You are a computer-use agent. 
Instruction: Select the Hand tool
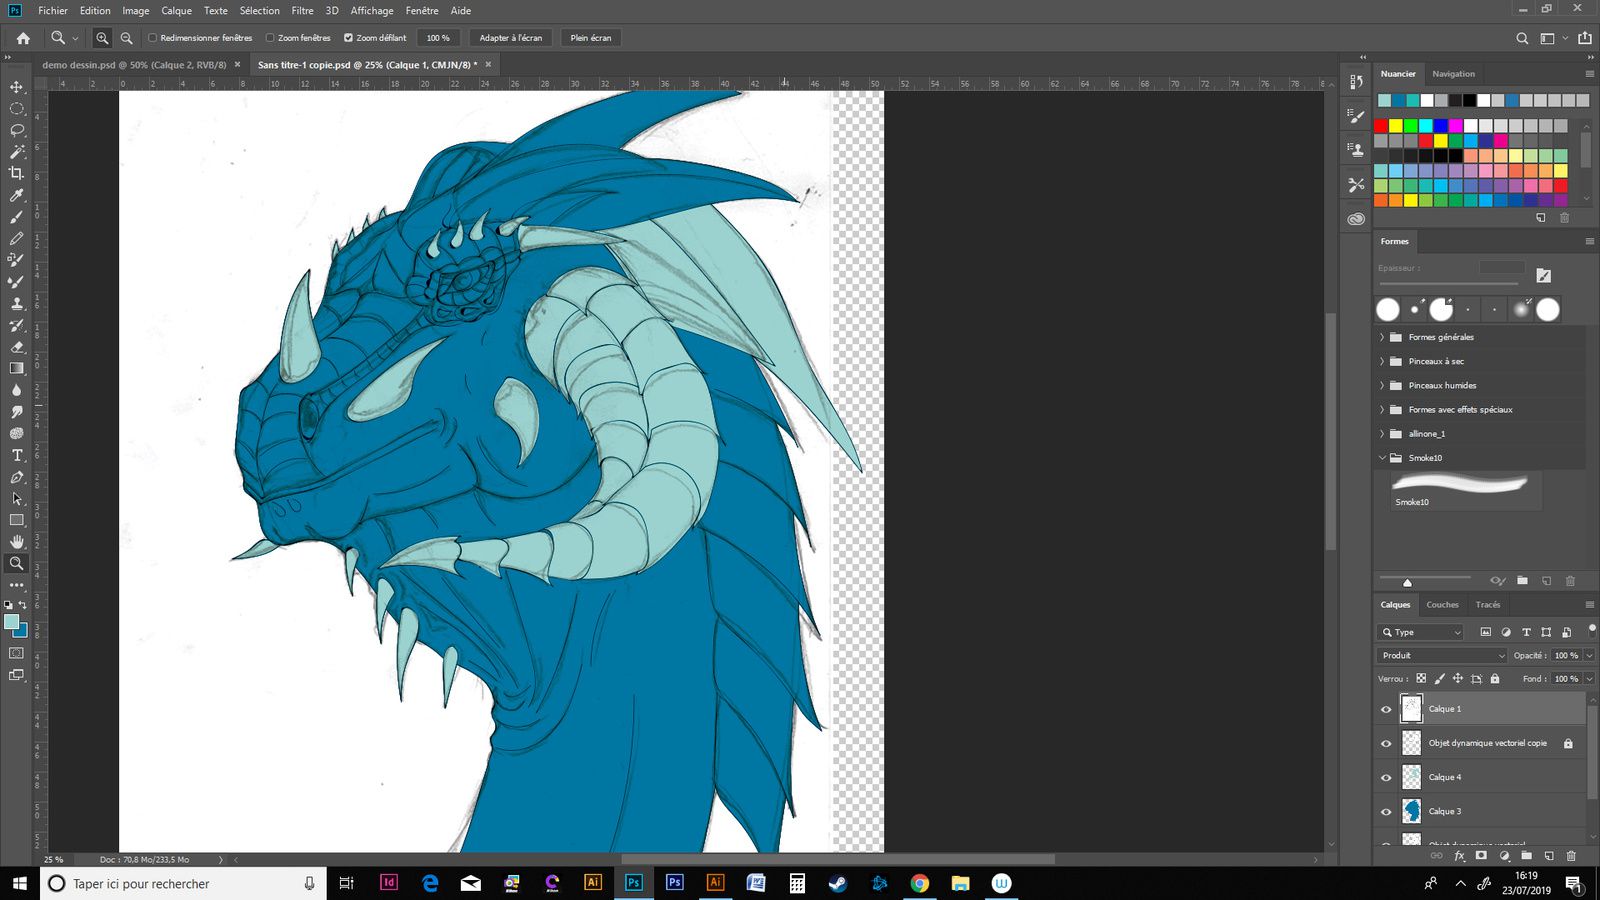coord(17,541)
